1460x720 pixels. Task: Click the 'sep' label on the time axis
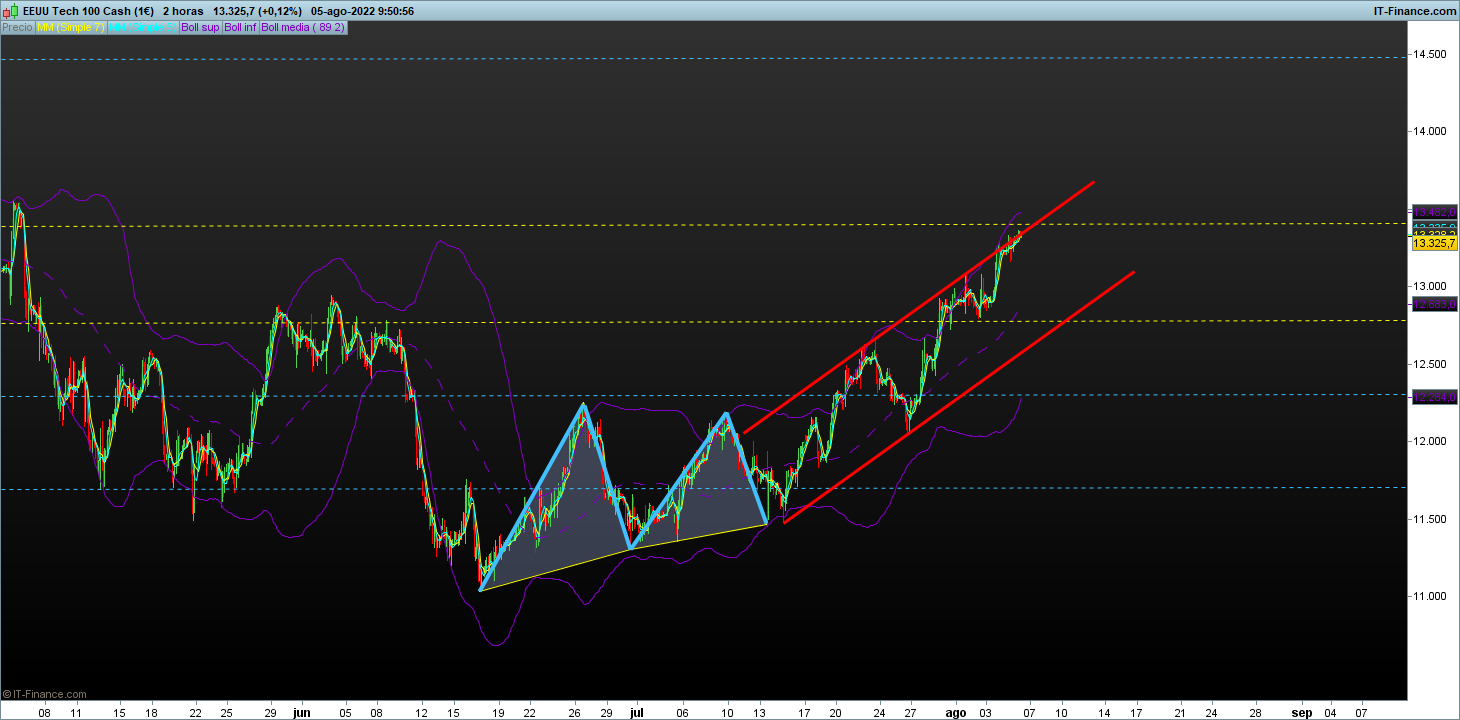point(1301,713)
